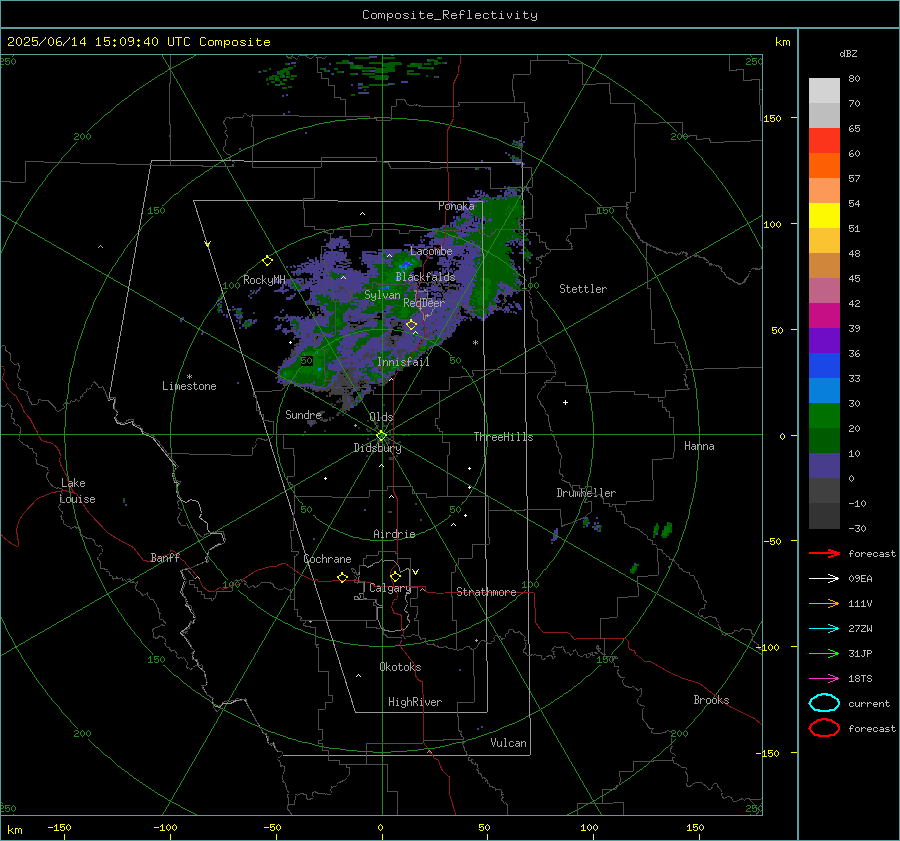Click the dark green 20-10 dBZ swatch
Viewport: 900px width, 841px height.
[x=824, y=441]
